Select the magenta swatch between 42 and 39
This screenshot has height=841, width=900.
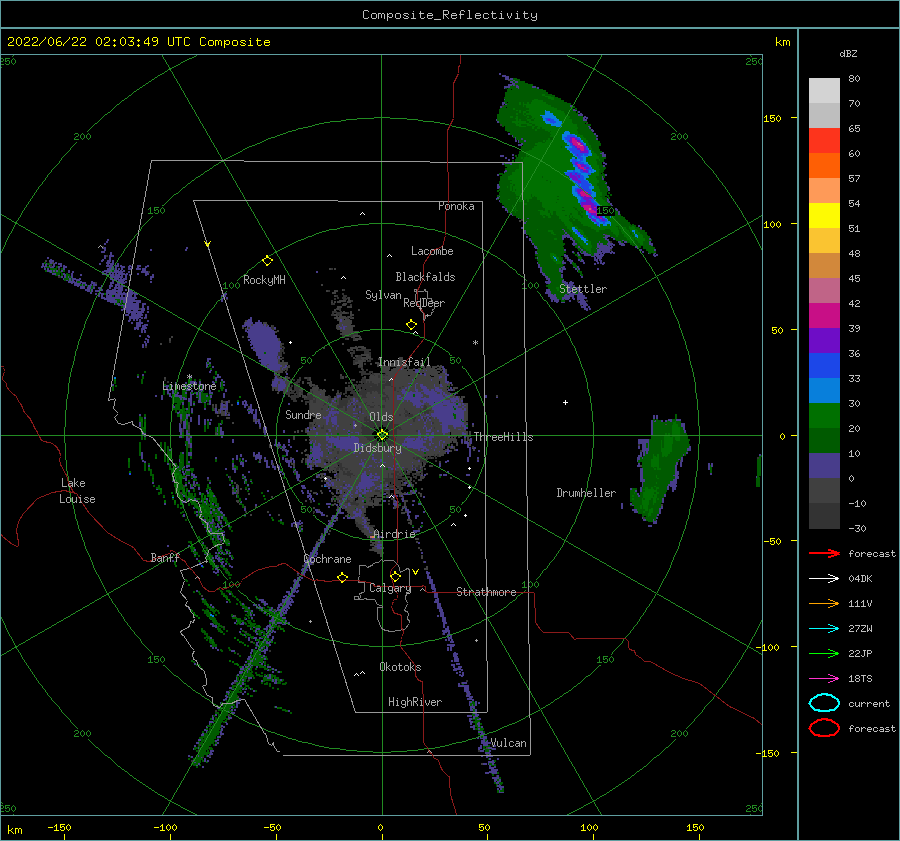tap(824, 316)
